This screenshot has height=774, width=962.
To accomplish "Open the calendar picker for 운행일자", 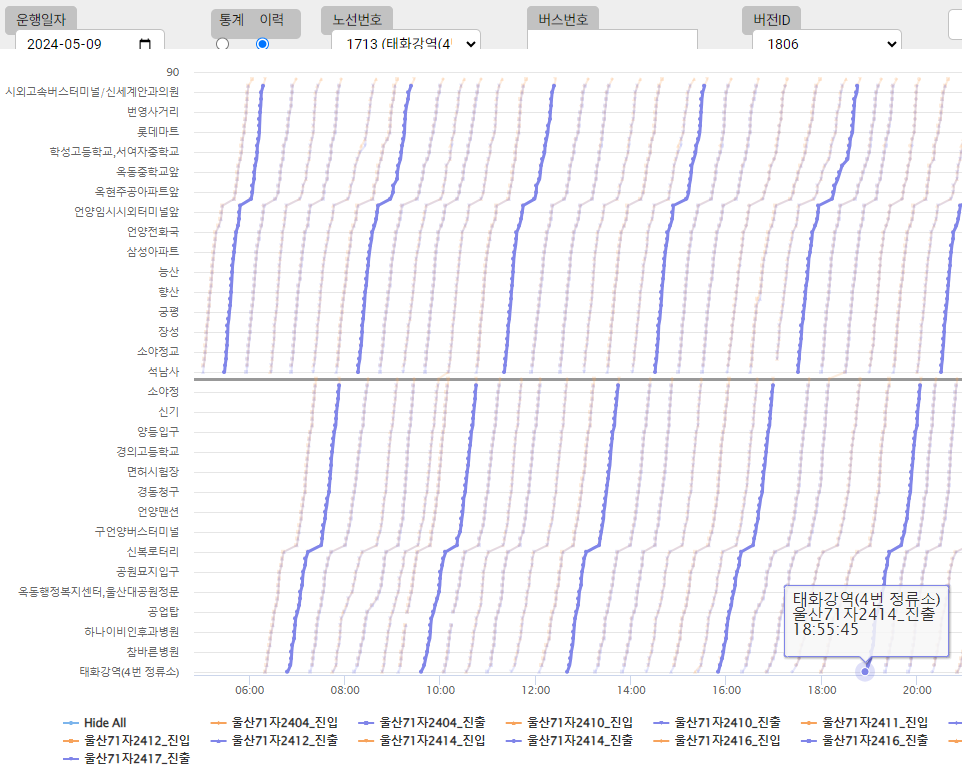I will [x=145, y=44].
